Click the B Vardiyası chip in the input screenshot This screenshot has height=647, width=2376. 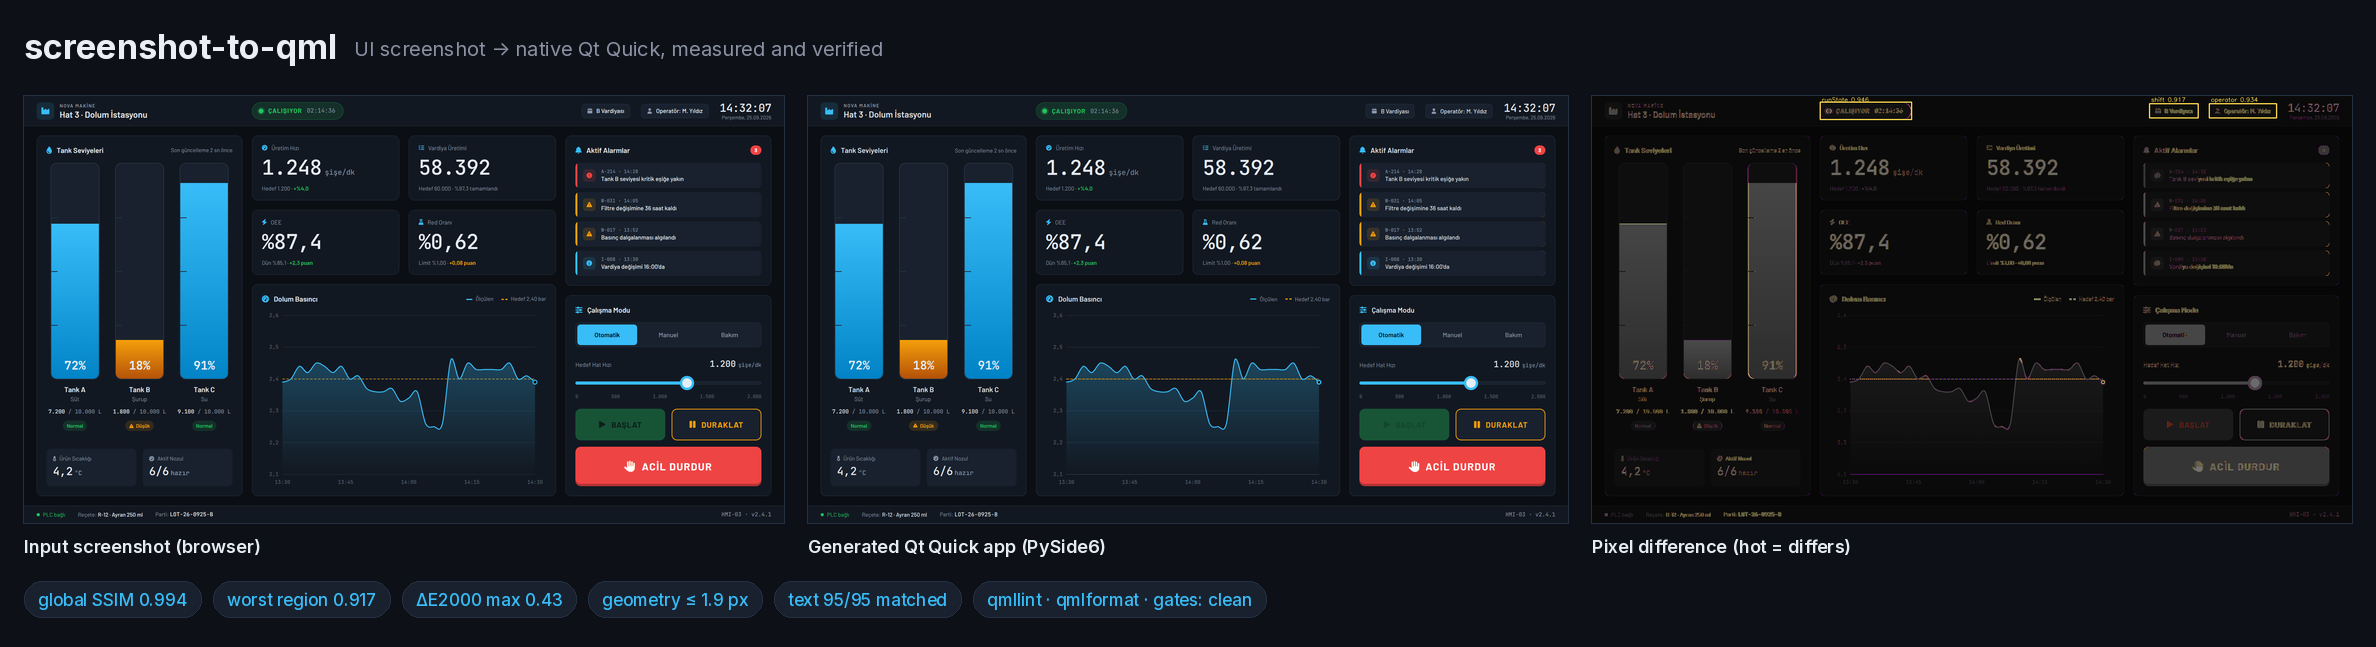coord(606,111)
